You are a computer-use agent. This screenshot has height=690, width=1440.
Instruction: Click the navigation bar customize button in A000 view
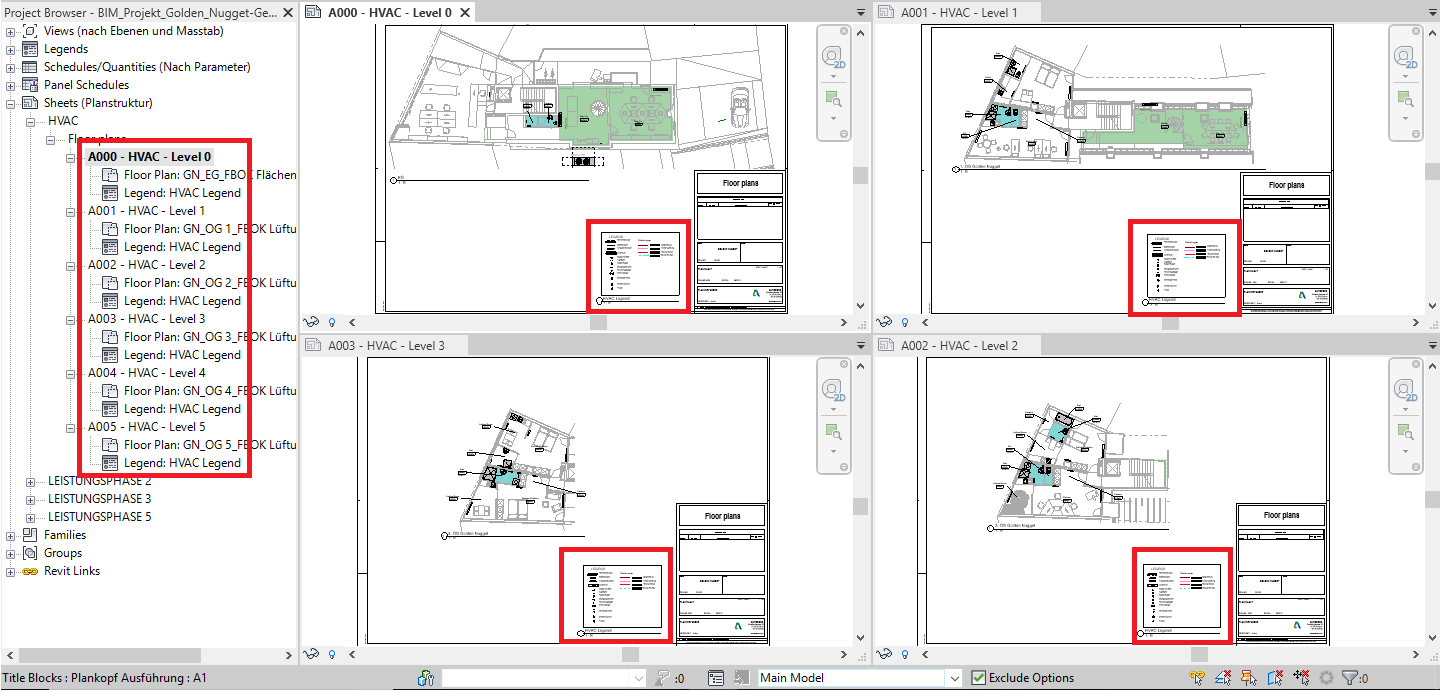[843, 134]
